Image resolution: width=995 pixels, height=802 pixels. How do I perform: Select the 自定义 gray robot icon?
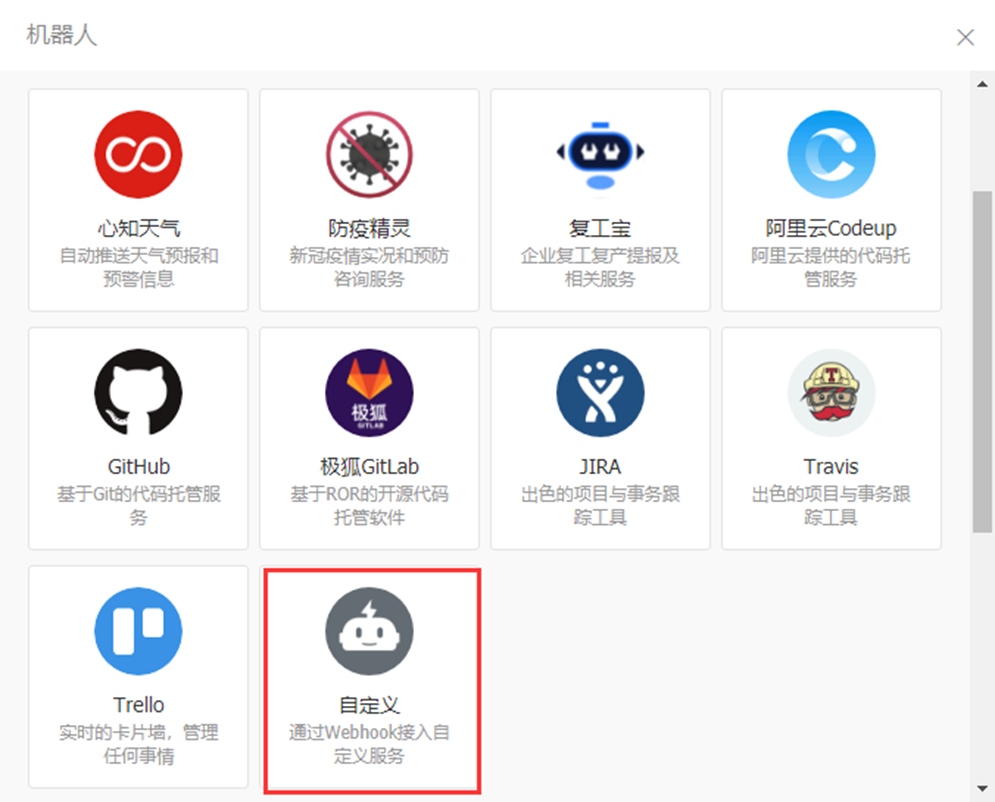[x=369, y=631]
